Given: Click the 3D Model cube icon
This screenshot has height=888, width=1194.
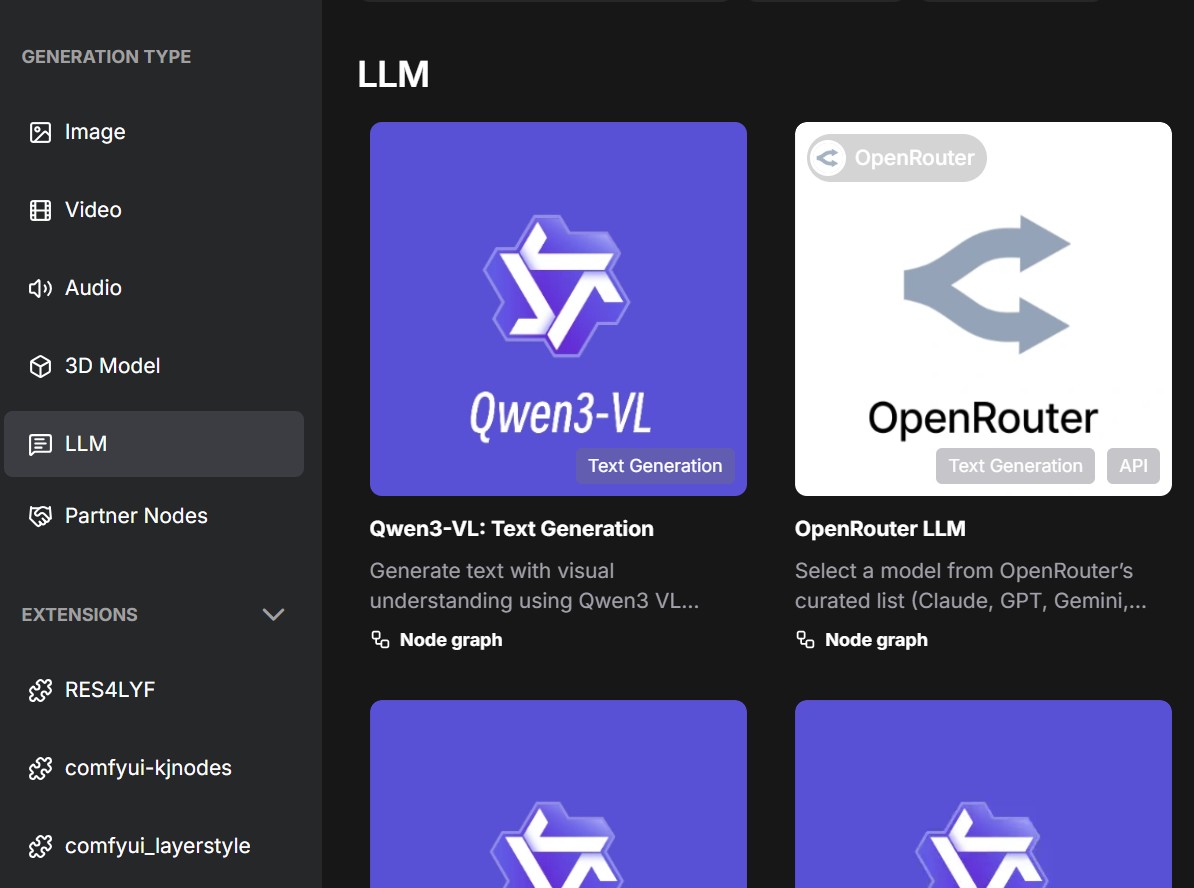Looking at the screenshot, I should tap(40, 366).
